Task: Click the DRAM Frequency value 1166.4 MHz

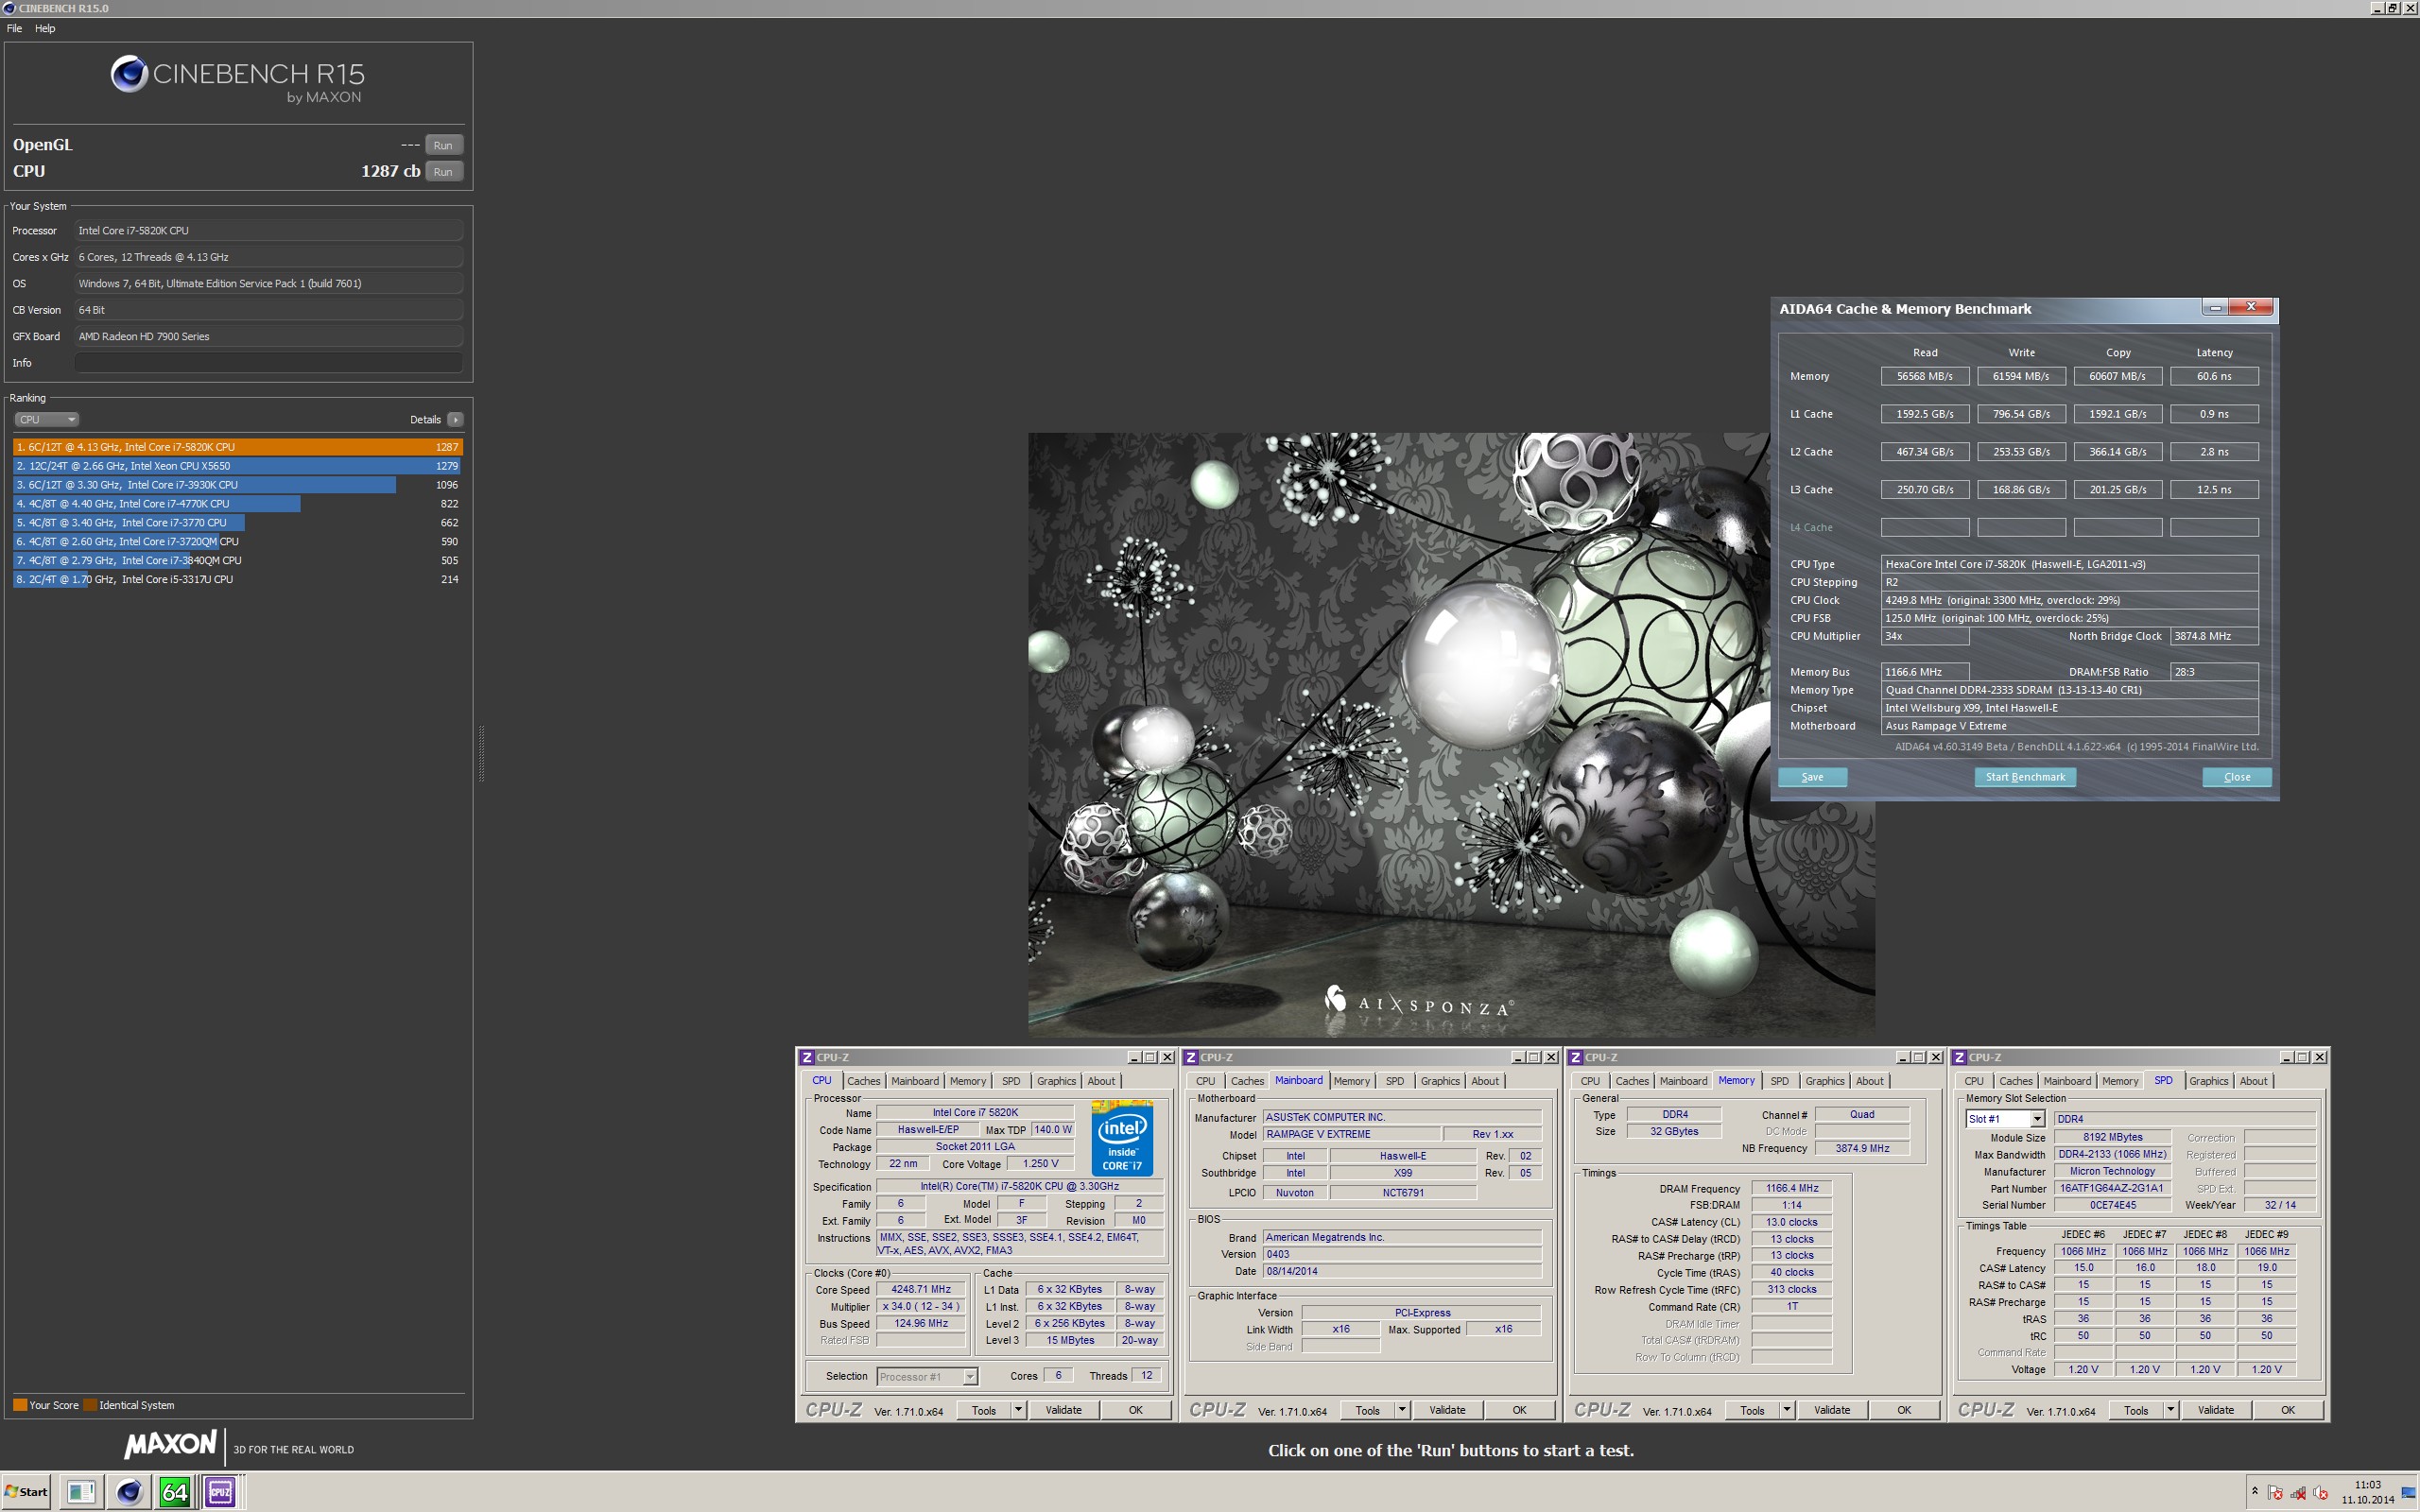Action: (1792, 1188)
